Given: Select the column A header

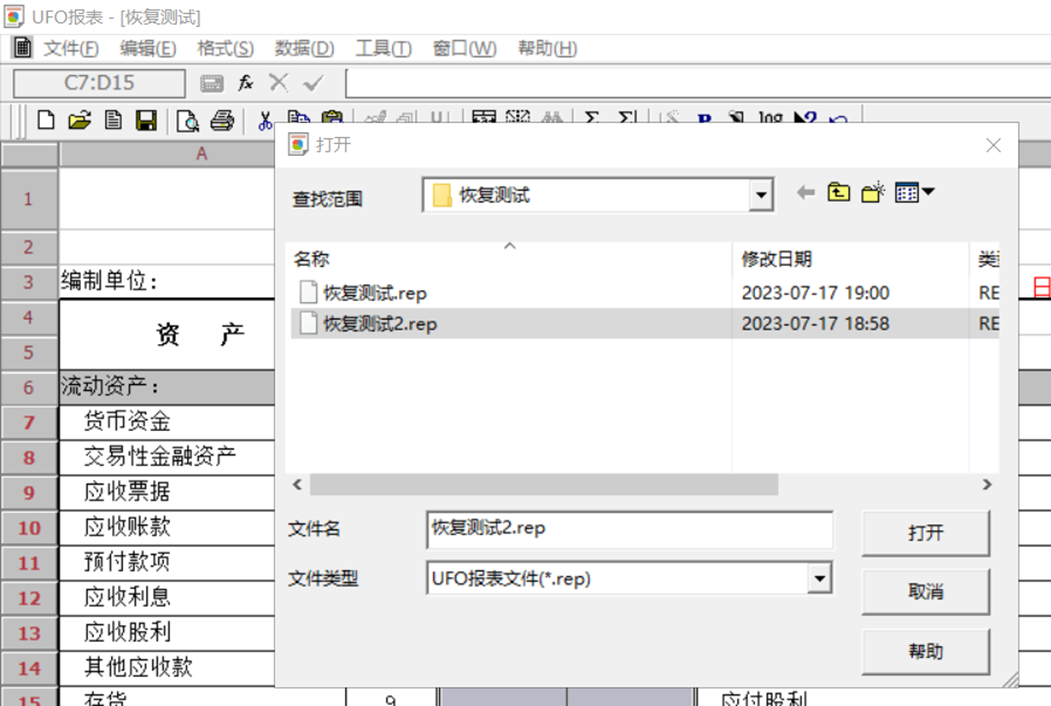Looking at the screenshot, I should (168, 154).
